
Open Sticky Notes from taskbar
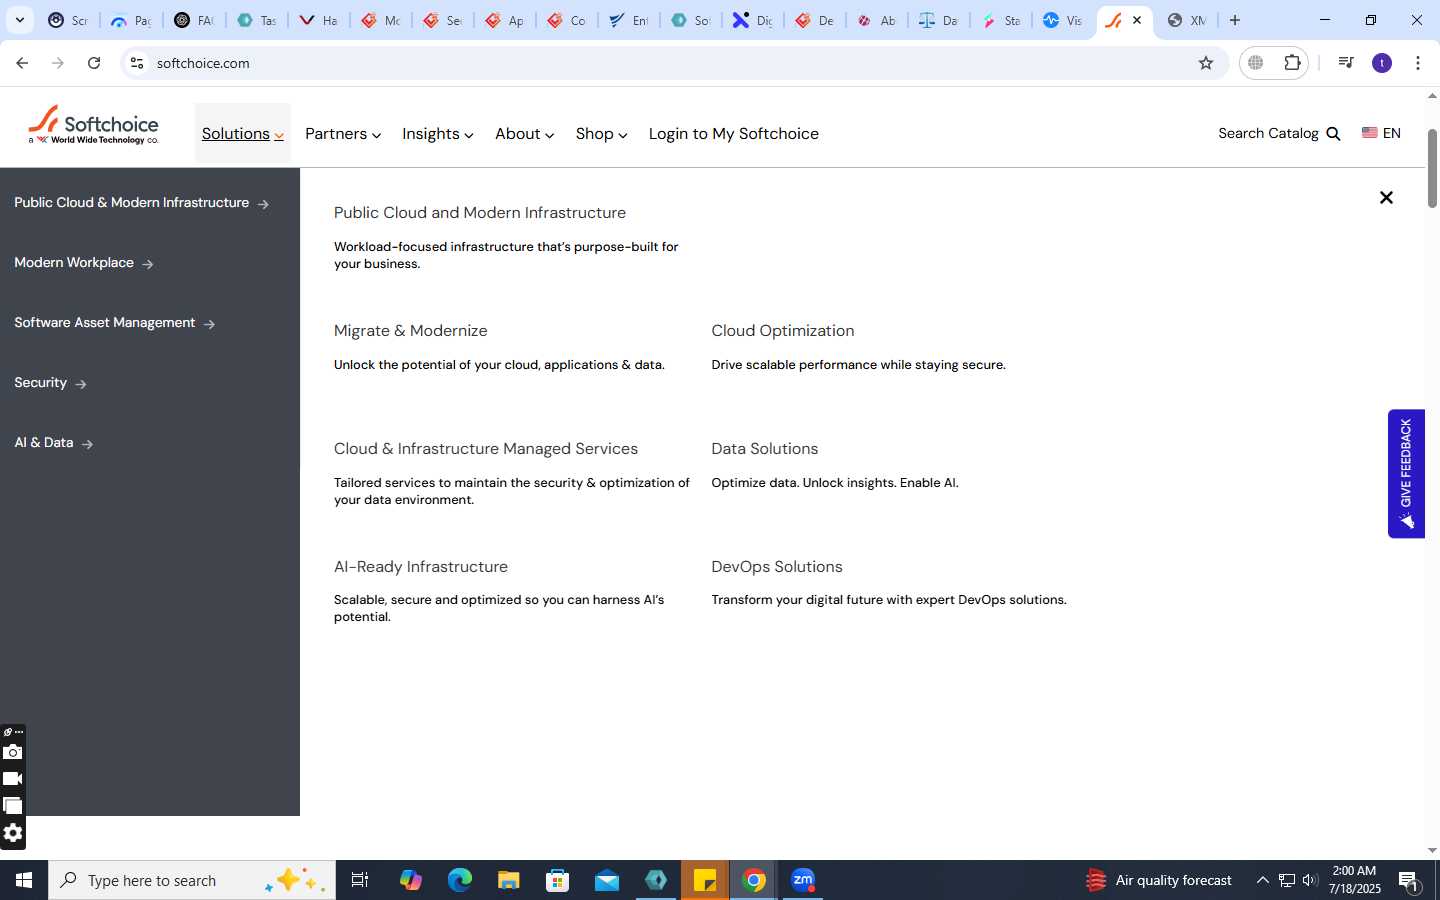coord(705,880)
